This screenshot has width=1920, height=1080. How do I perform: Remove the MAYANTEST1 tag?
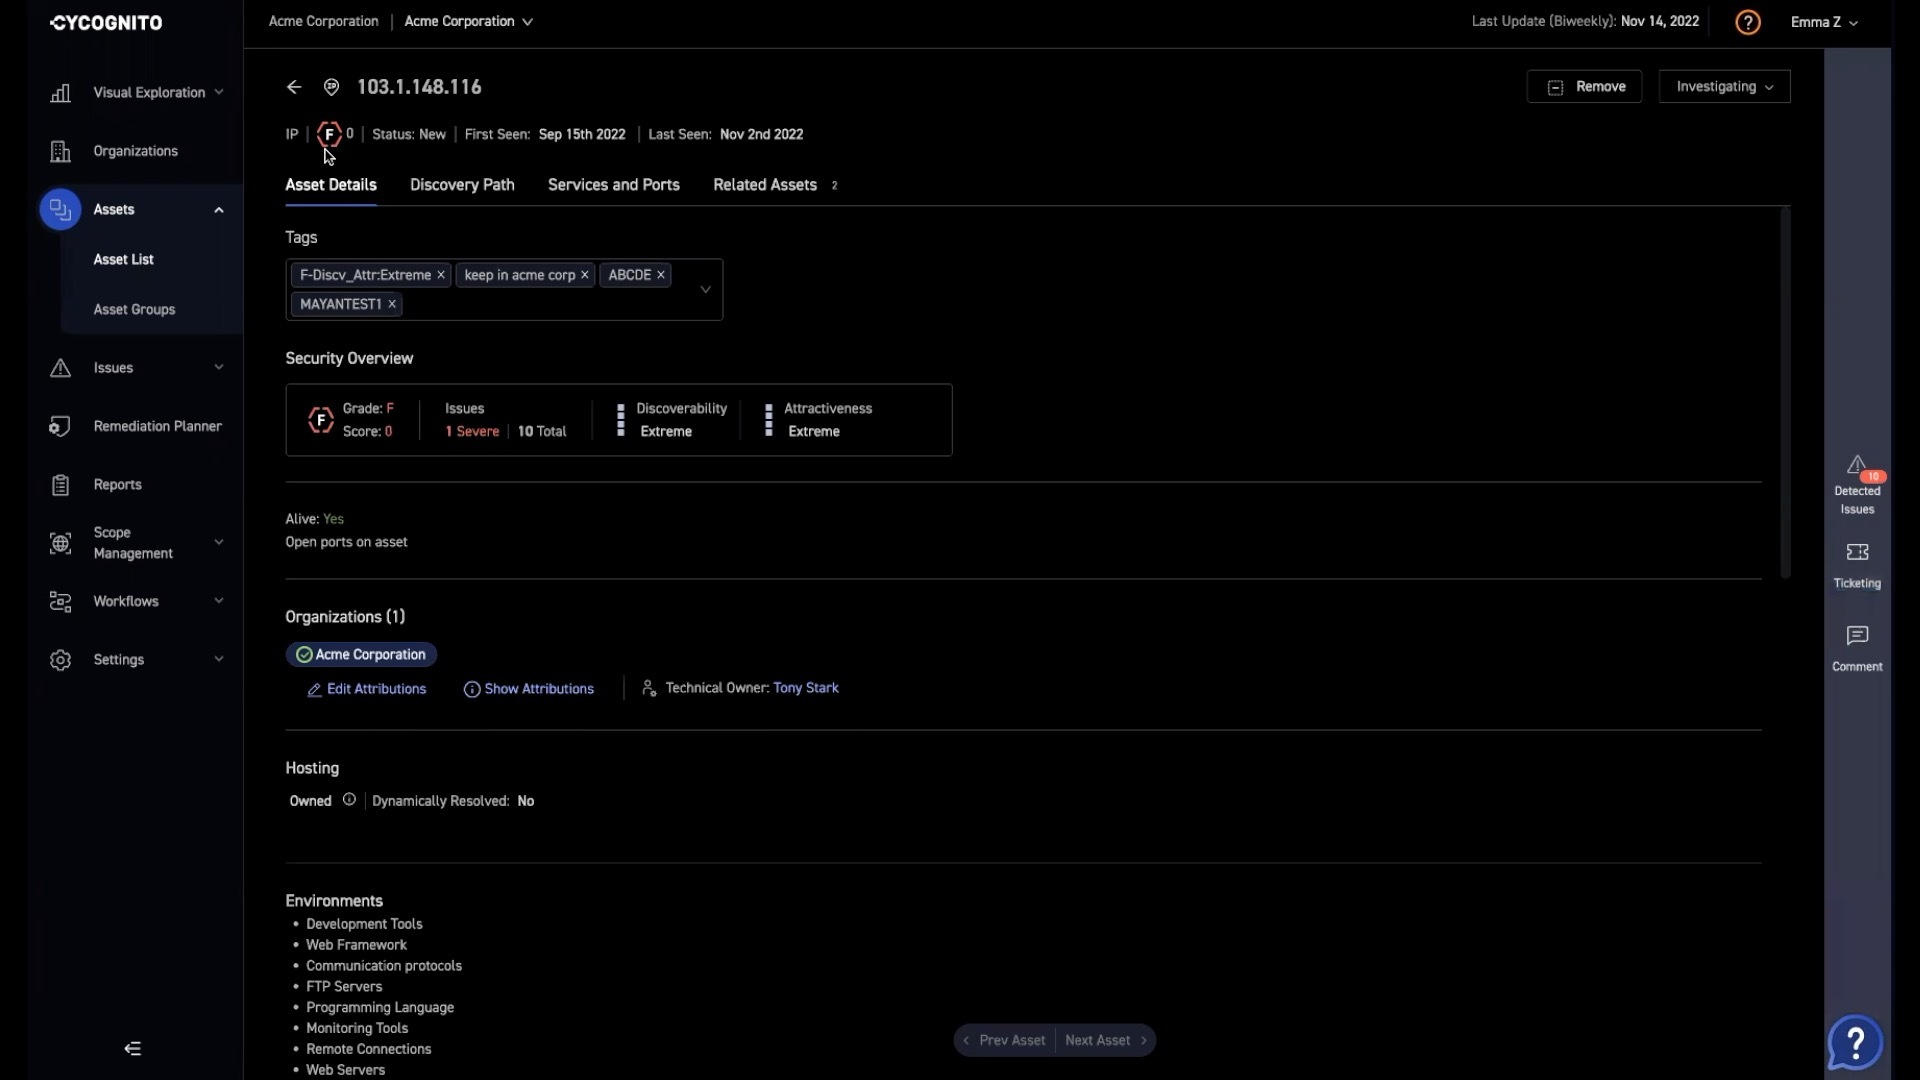tap(392, 304)
